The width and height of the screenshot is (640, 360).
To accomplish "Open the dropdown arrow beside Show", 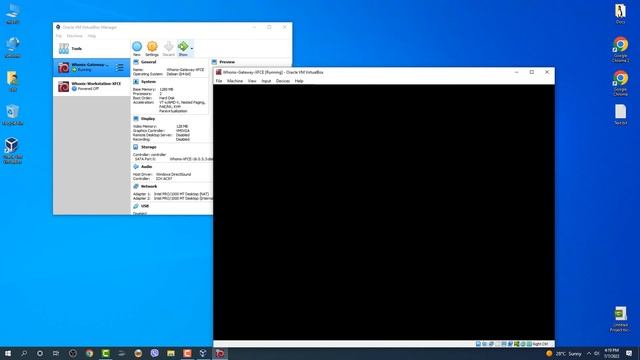I will click(x=192, y=49).
